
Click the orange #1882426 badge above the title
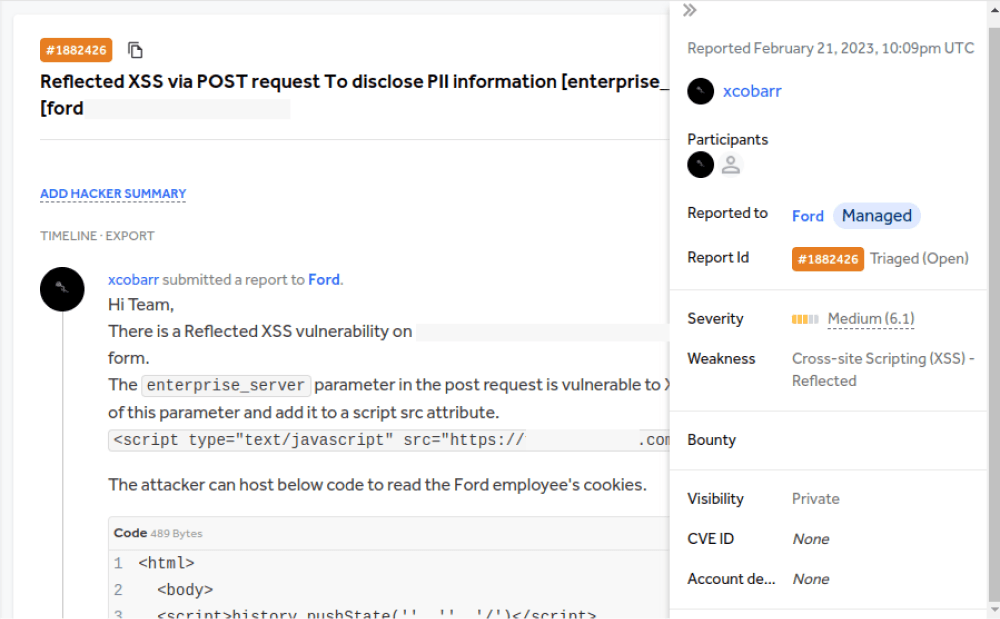point(76,50)
